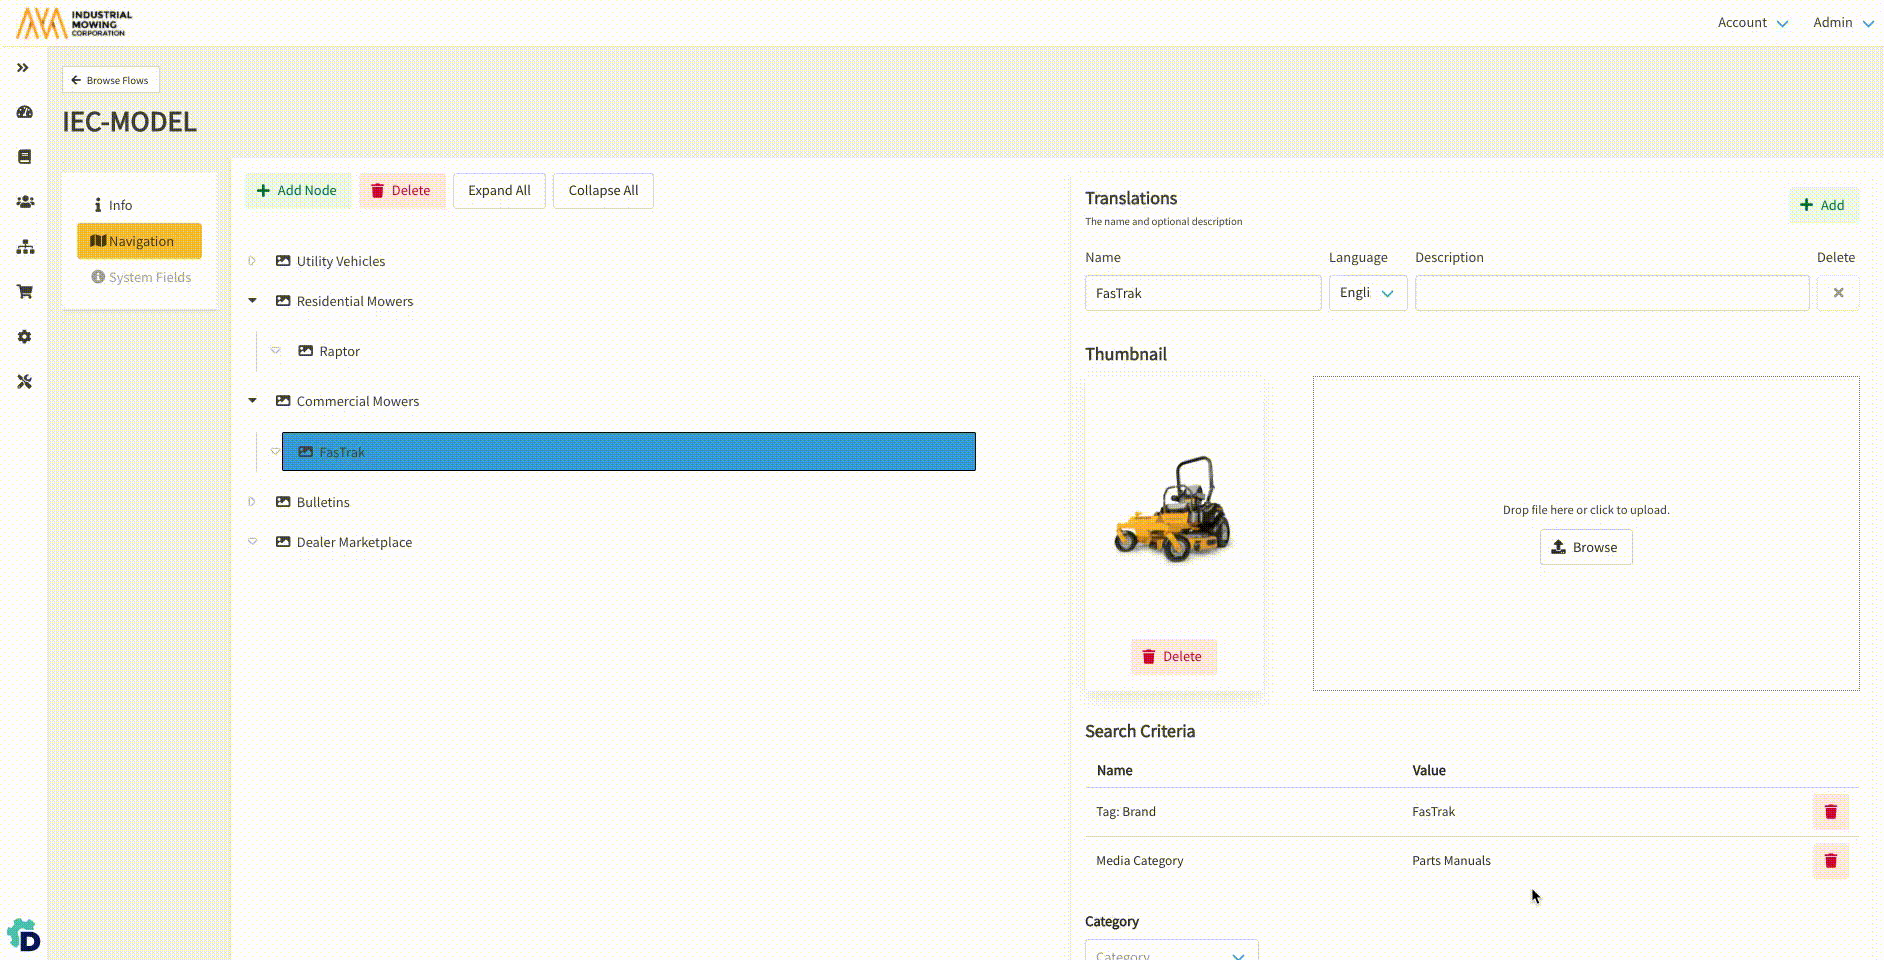
Task: Click the translation Name input field
Action: [x=1202, y=293]
